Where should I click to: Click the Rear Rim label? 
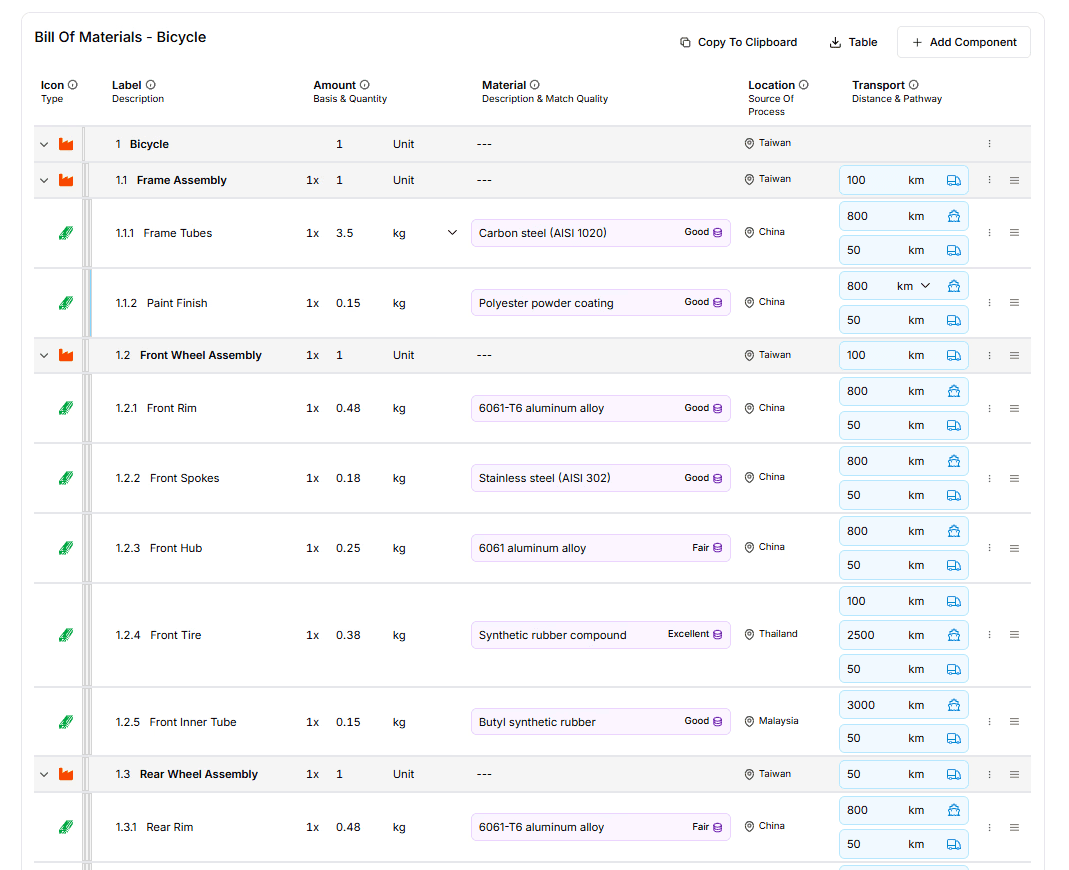click(170, 828)
